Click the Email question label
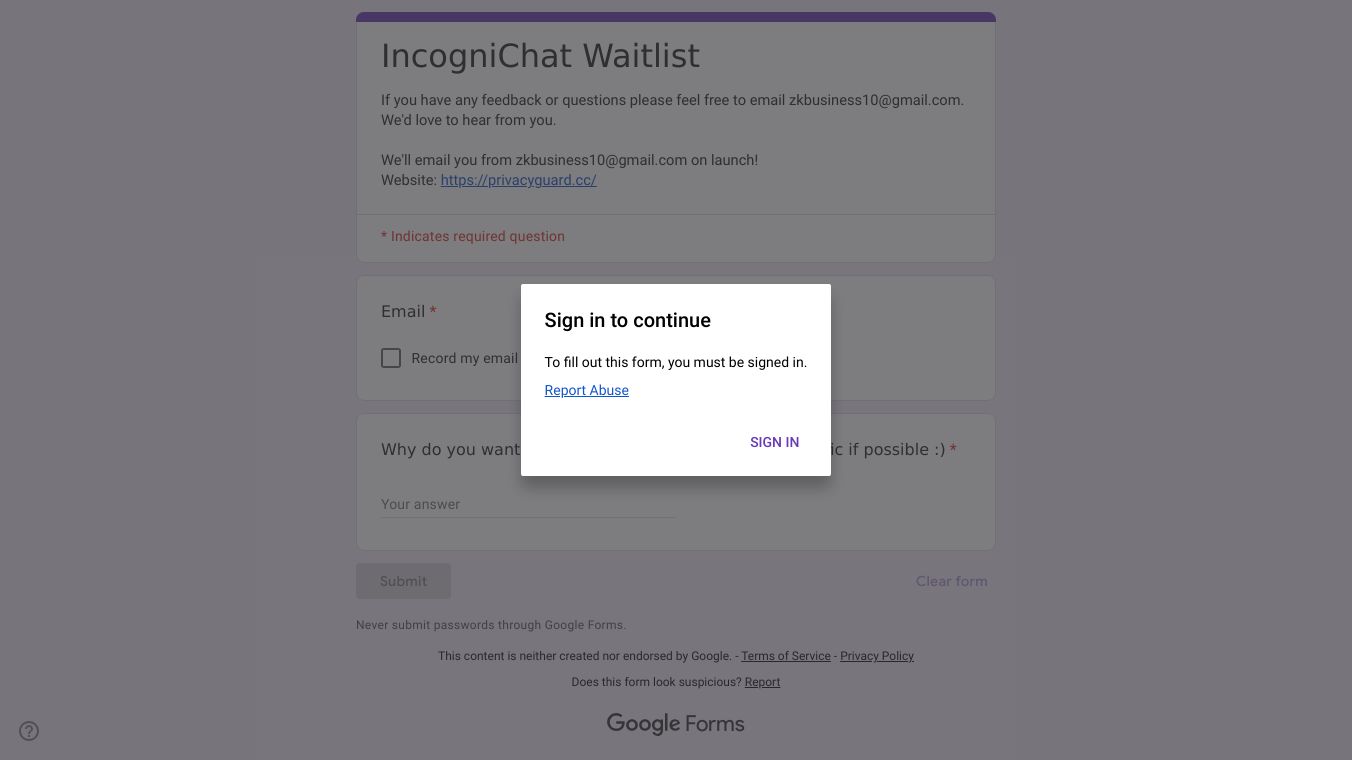This screenshot has height=760, width=1352. tap(403, 311)
